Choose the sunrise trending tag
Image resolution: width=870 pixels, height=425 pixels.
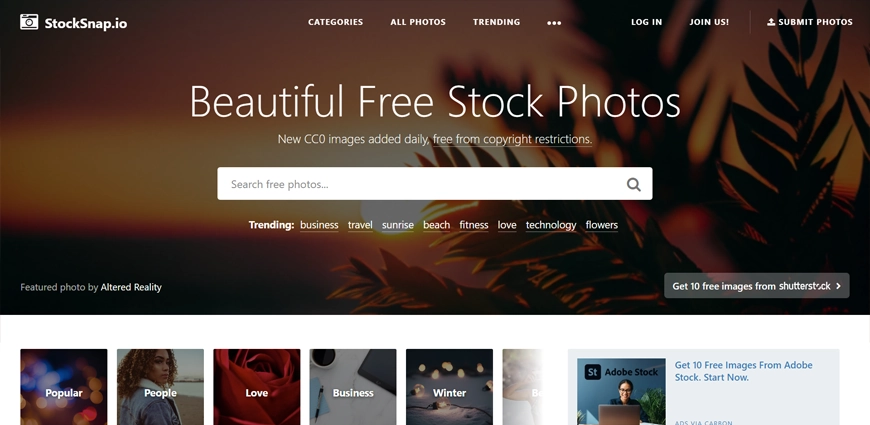click(397, 225)
